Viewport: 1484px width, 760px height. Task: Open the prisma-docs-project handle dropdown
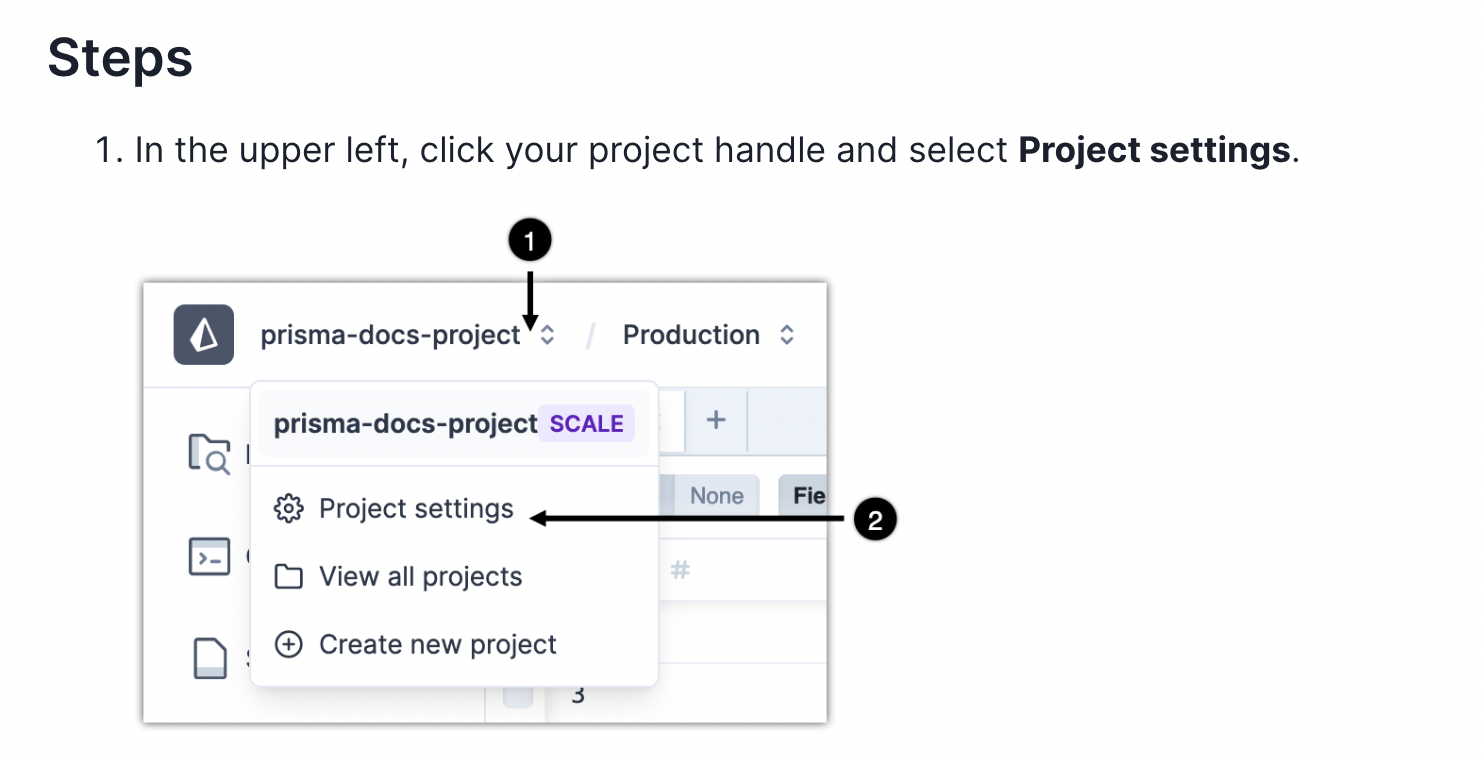click(x=390, y=335)
